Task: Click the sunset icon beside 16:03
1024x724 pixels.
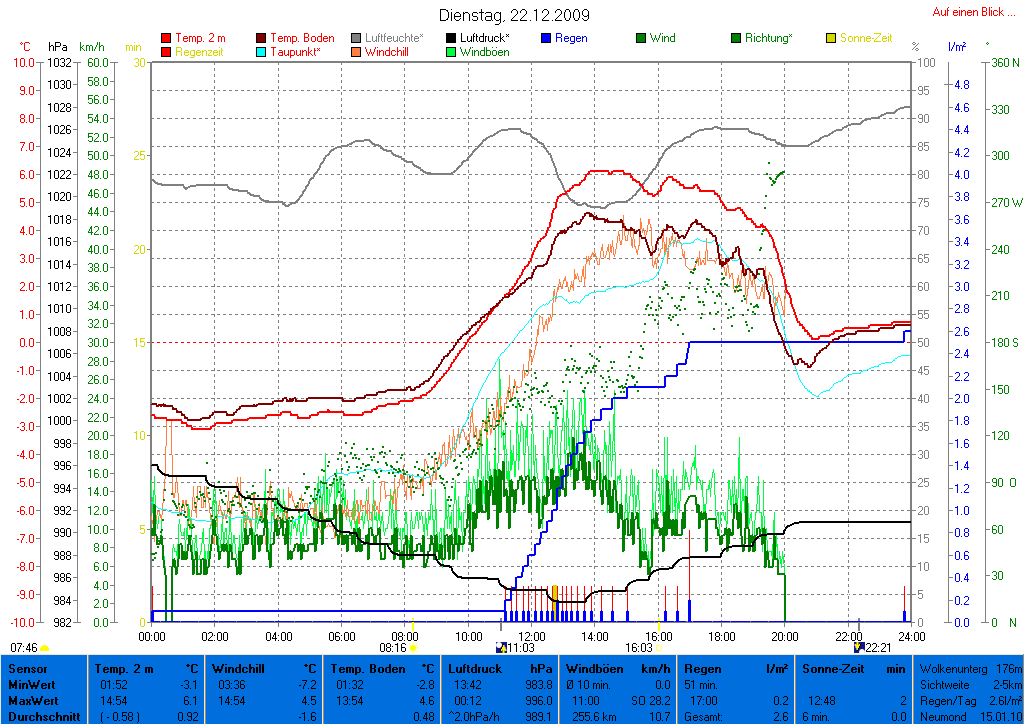Action: [x=658, y=648]
